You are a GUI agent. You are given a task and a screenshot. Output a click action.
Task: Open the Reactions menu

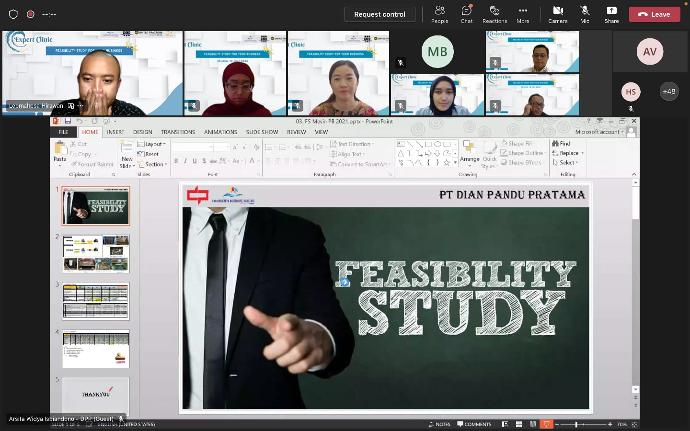(x=494, y=14)
